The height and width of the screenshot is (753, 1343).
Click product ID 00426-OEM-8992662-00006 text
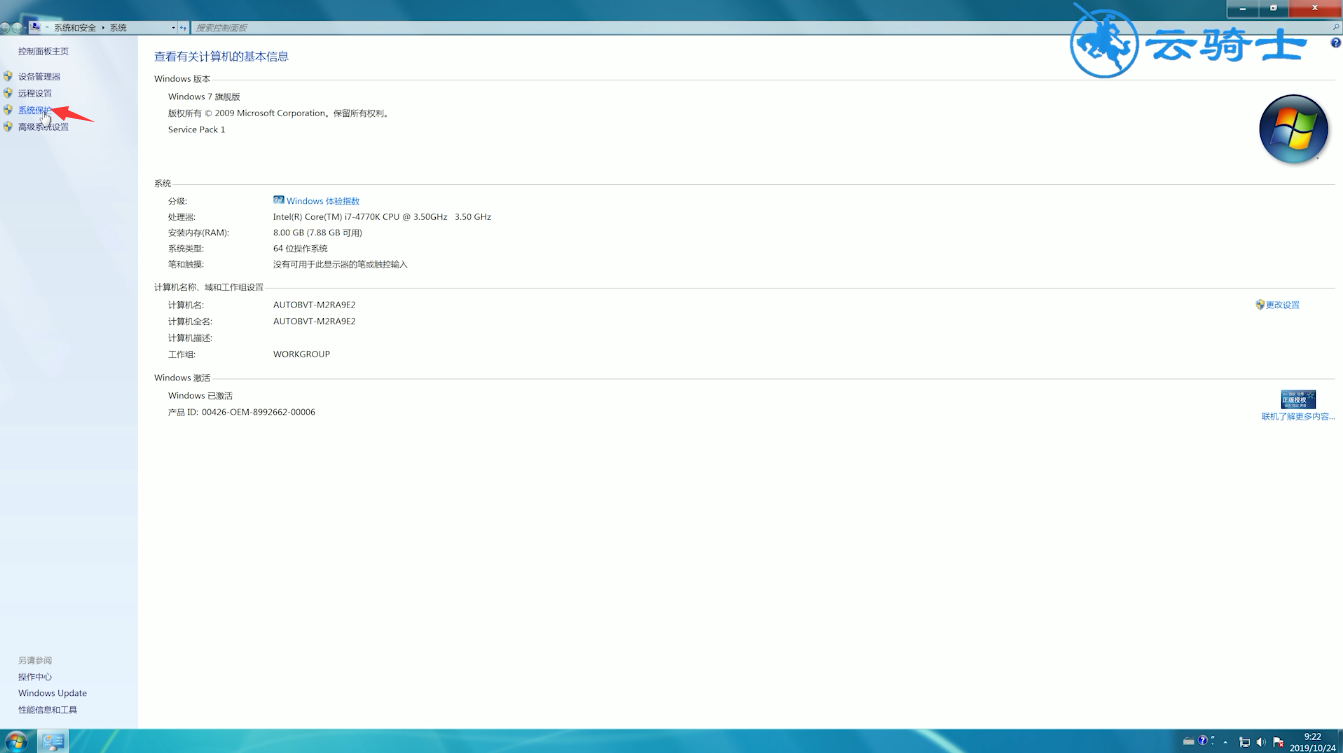[x=258, y=412]
